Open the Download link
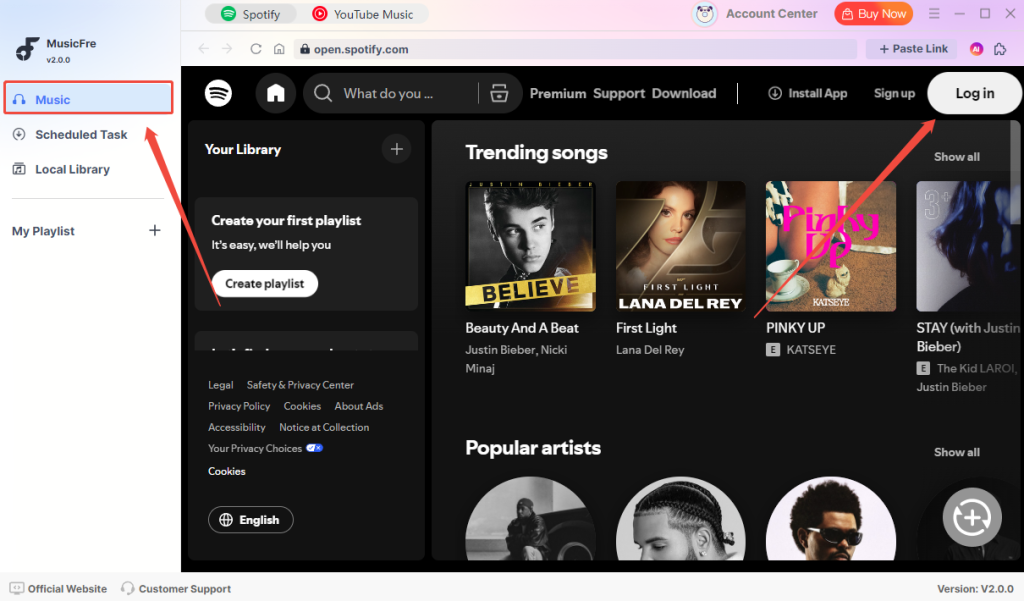 point(684,93)
